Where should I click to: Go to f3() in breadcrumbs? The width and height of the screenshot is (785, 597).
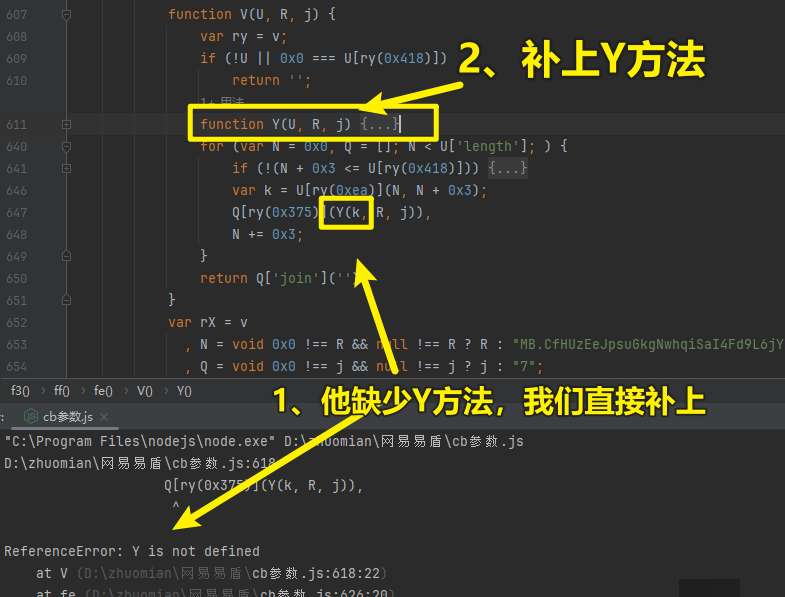pyautogui.click(x=19, y=391)
